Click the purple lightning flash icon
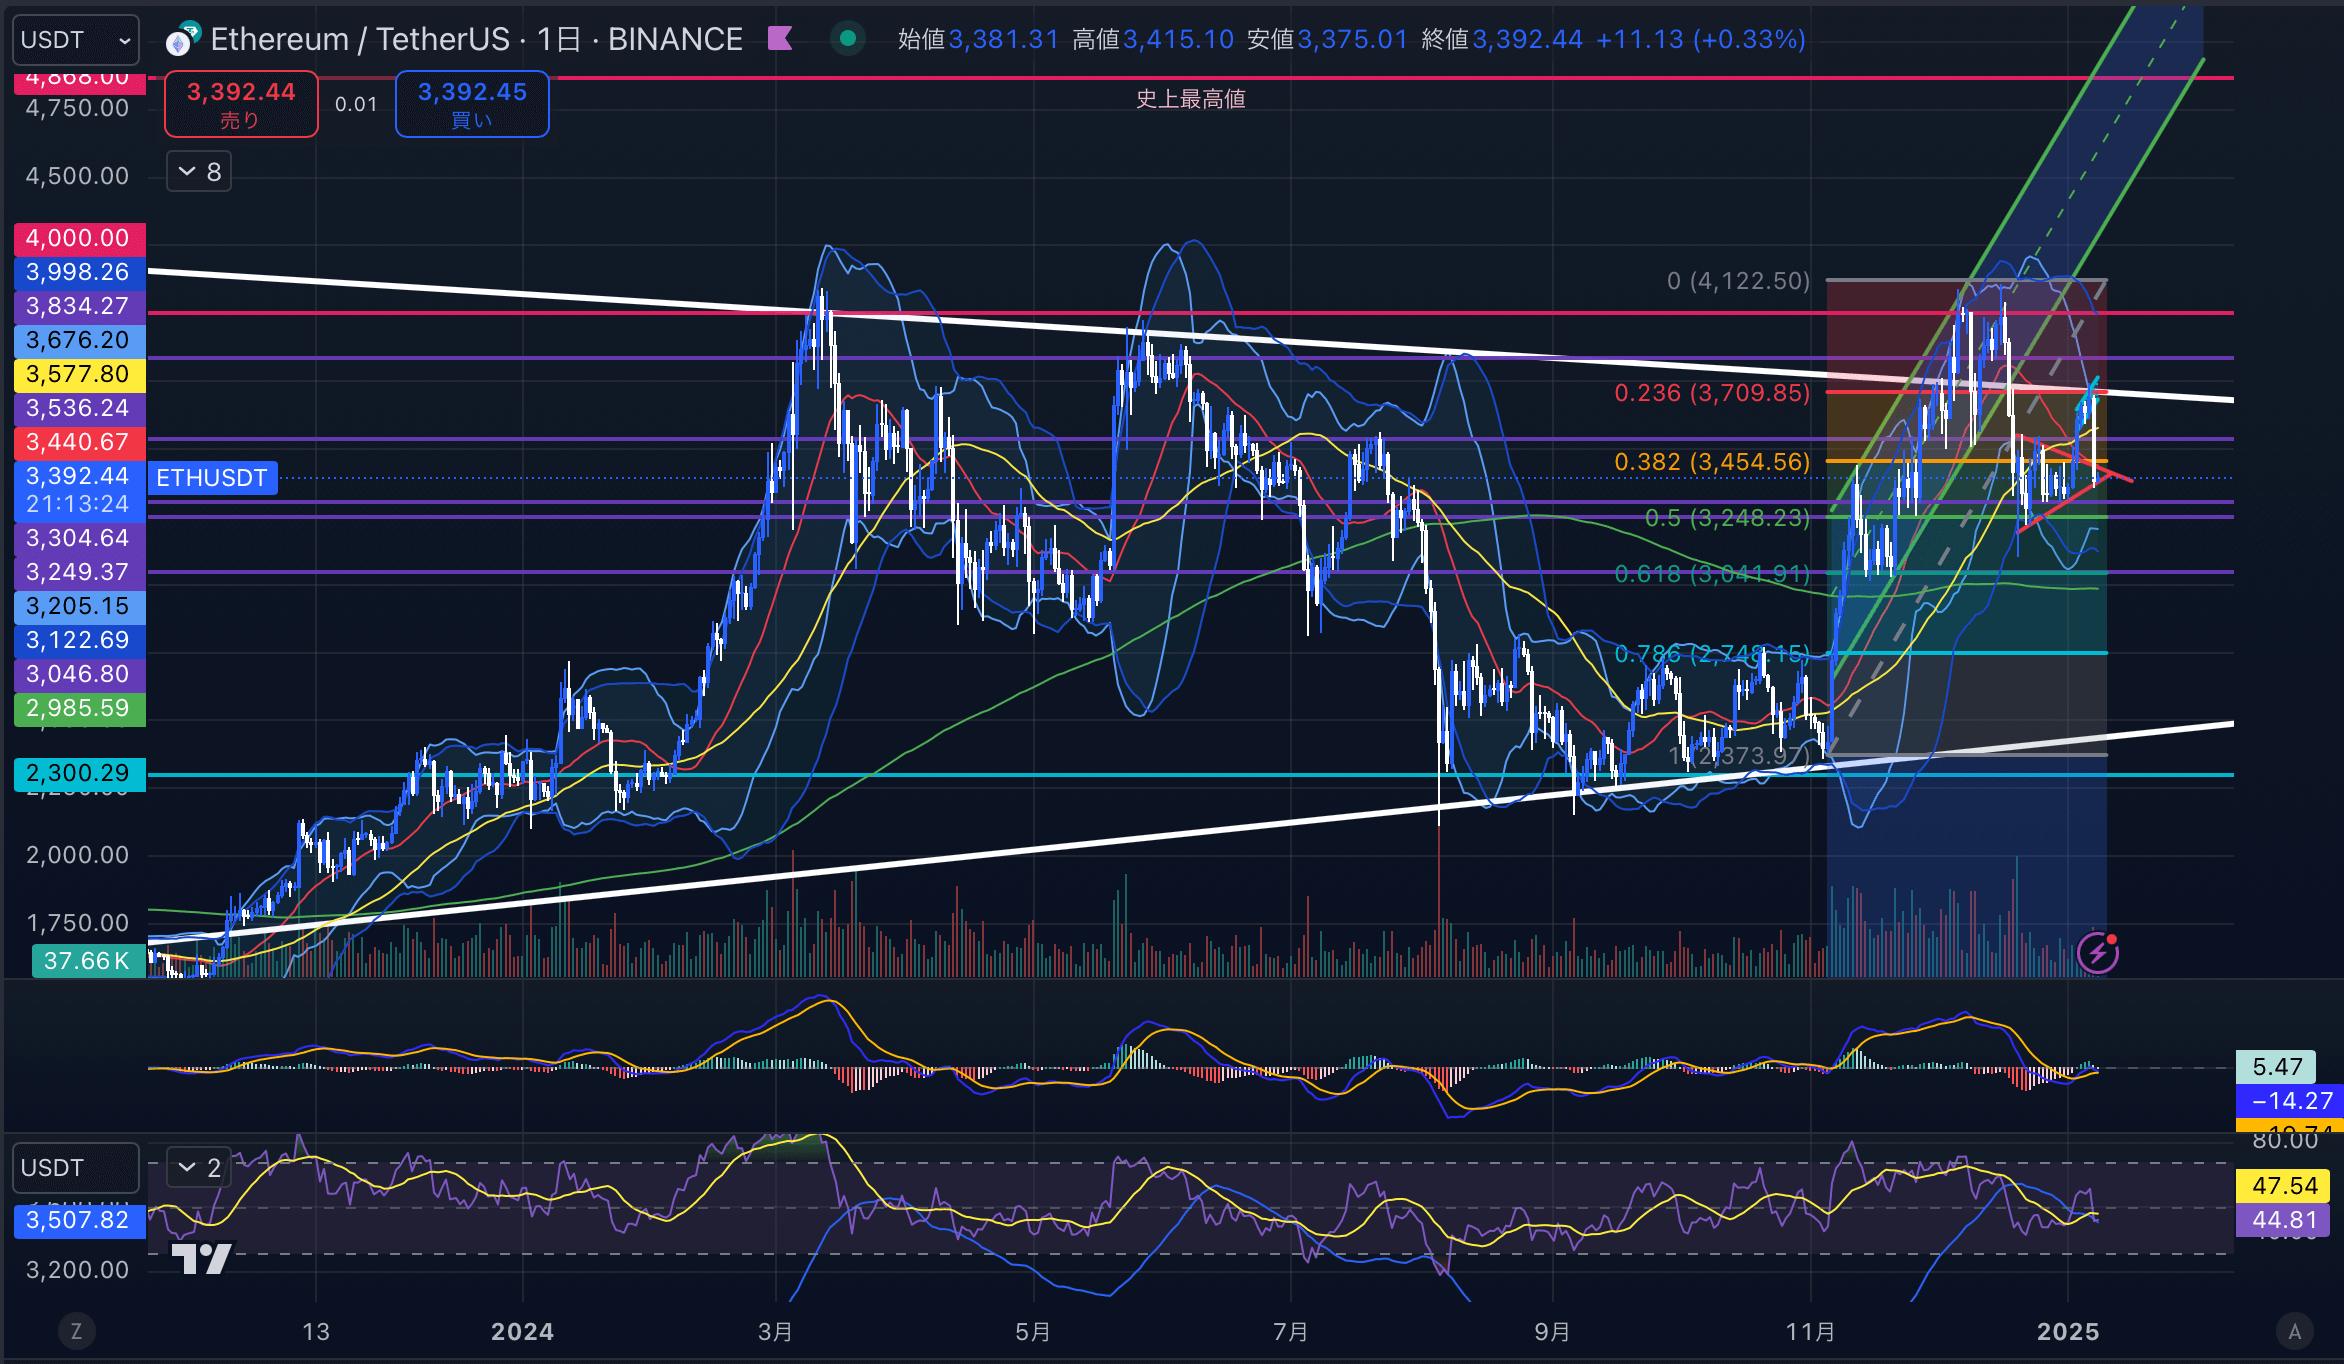The height and width of the screenshot is (1364, 2344). tap(2098, 952)
